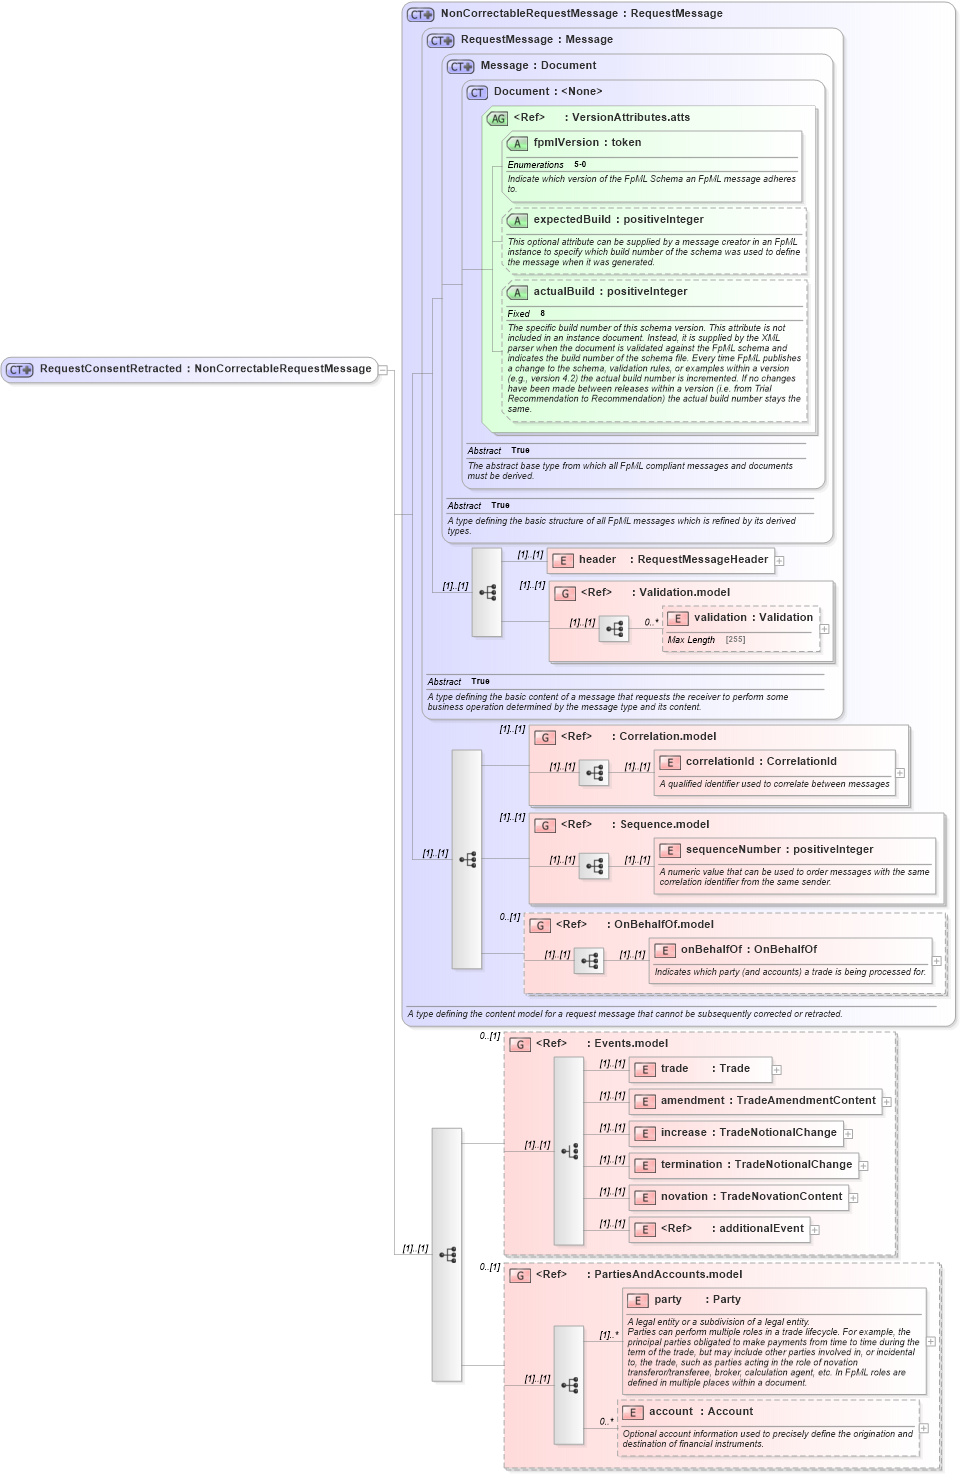Select the 'RequestConsentRetracted' type label
This screenshot has height=1475, width=960.
[111, 369]
